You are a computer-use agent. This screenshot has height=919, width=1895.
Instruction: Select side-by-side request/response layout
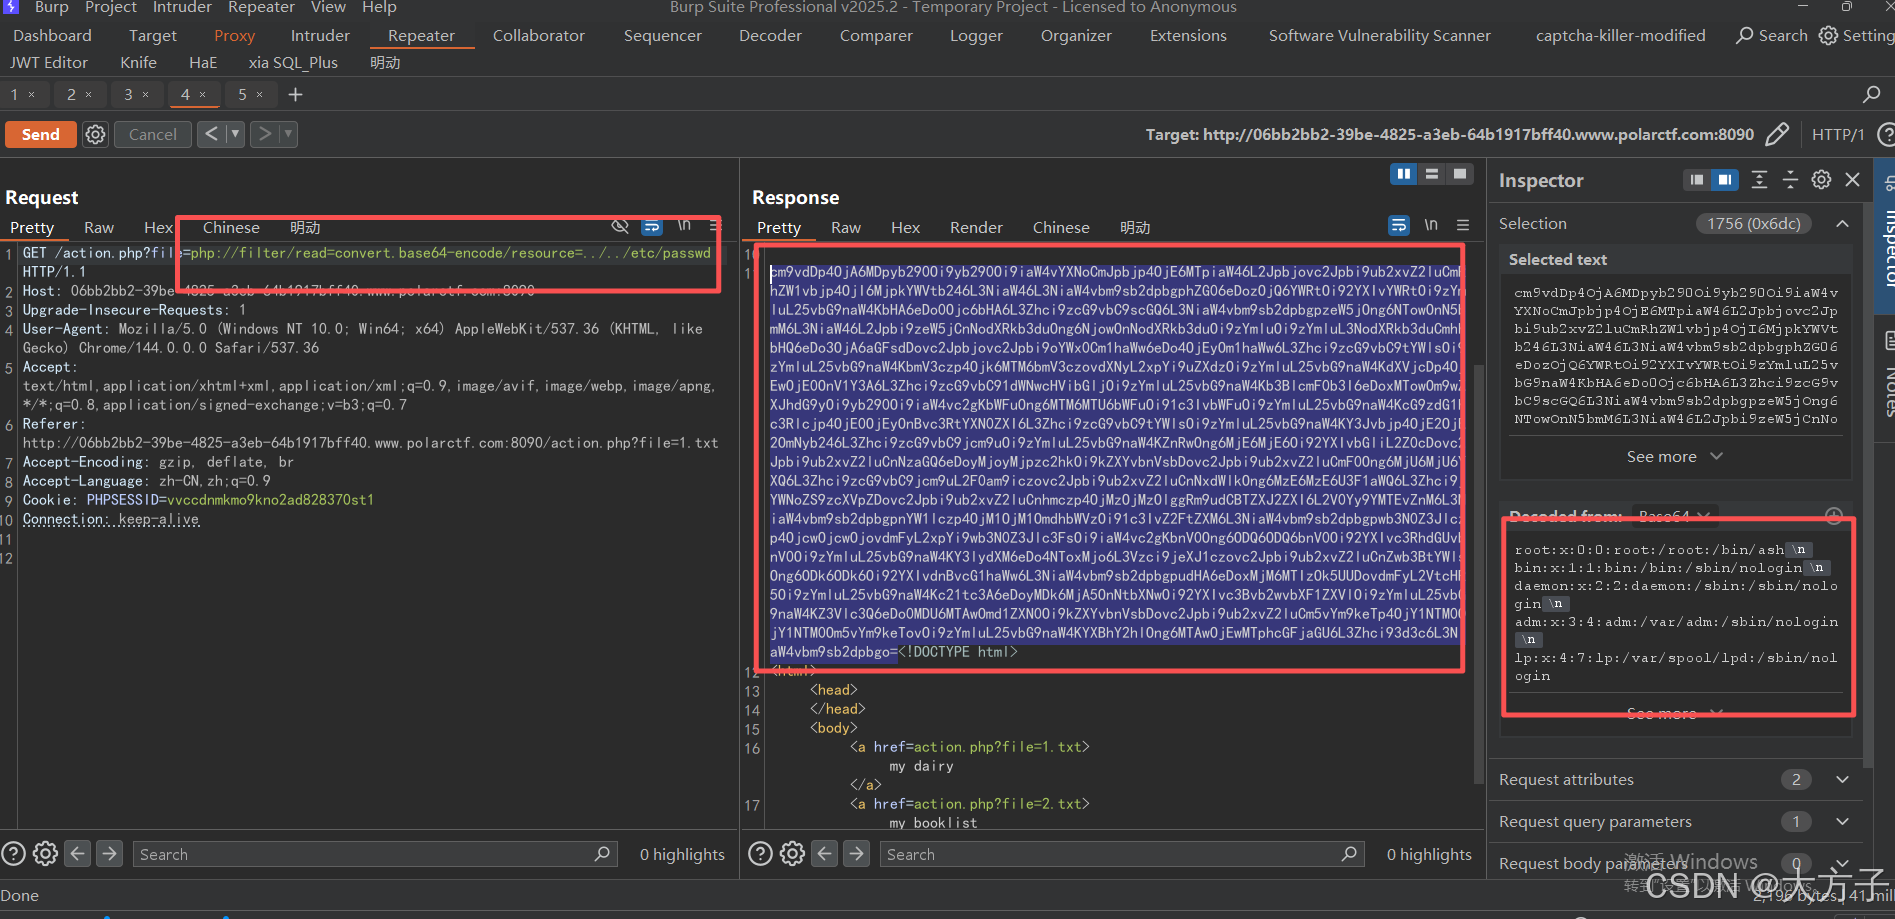[1404, 174]
